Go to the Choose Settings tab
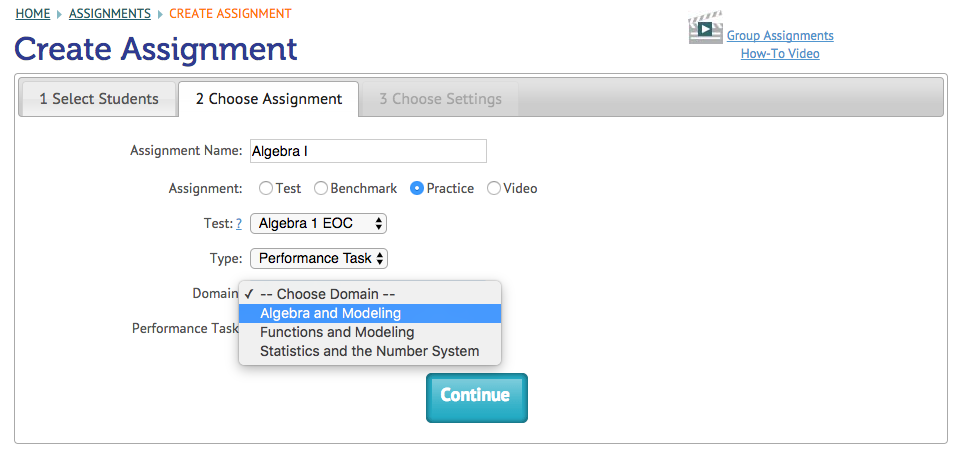The width and height of the screenshot is (960, 457). coord(440,99)
